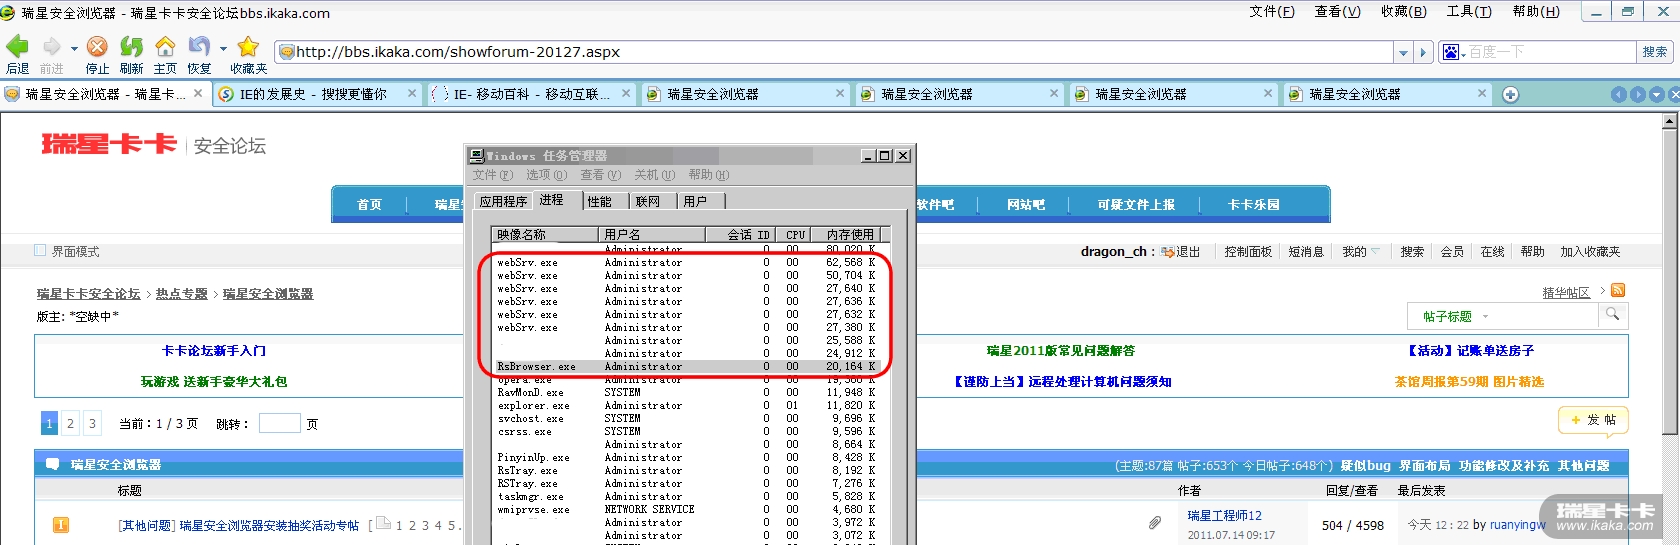1680x545 pixels.
Task: Open the address bar history dropdown
Action: 1404,52
